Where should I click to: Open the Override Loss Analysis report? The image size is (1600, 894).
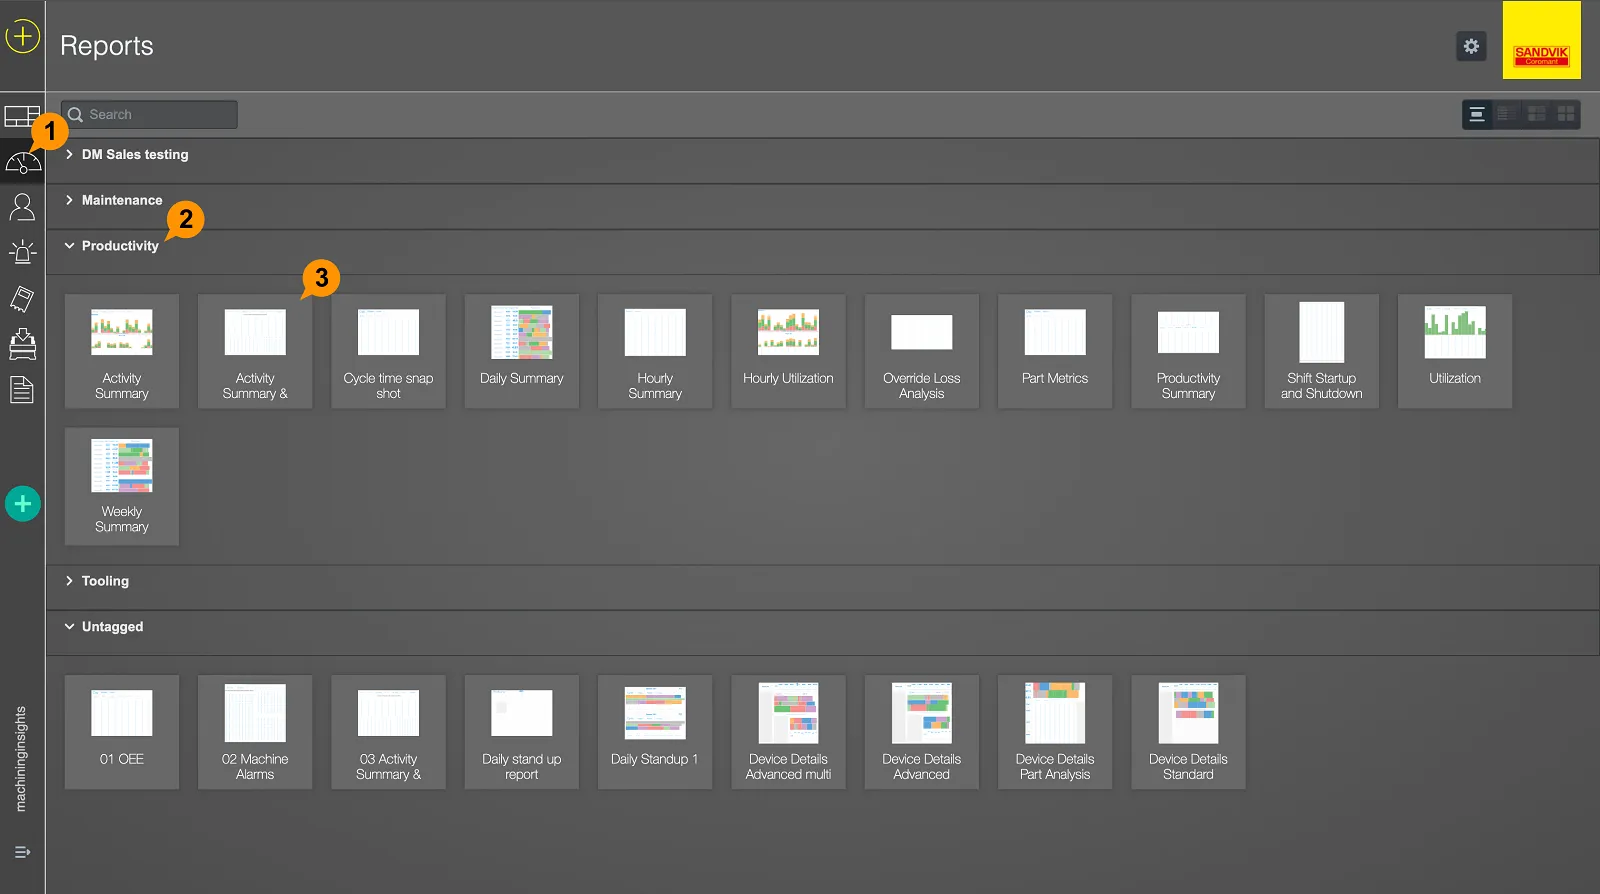point(921,350)
